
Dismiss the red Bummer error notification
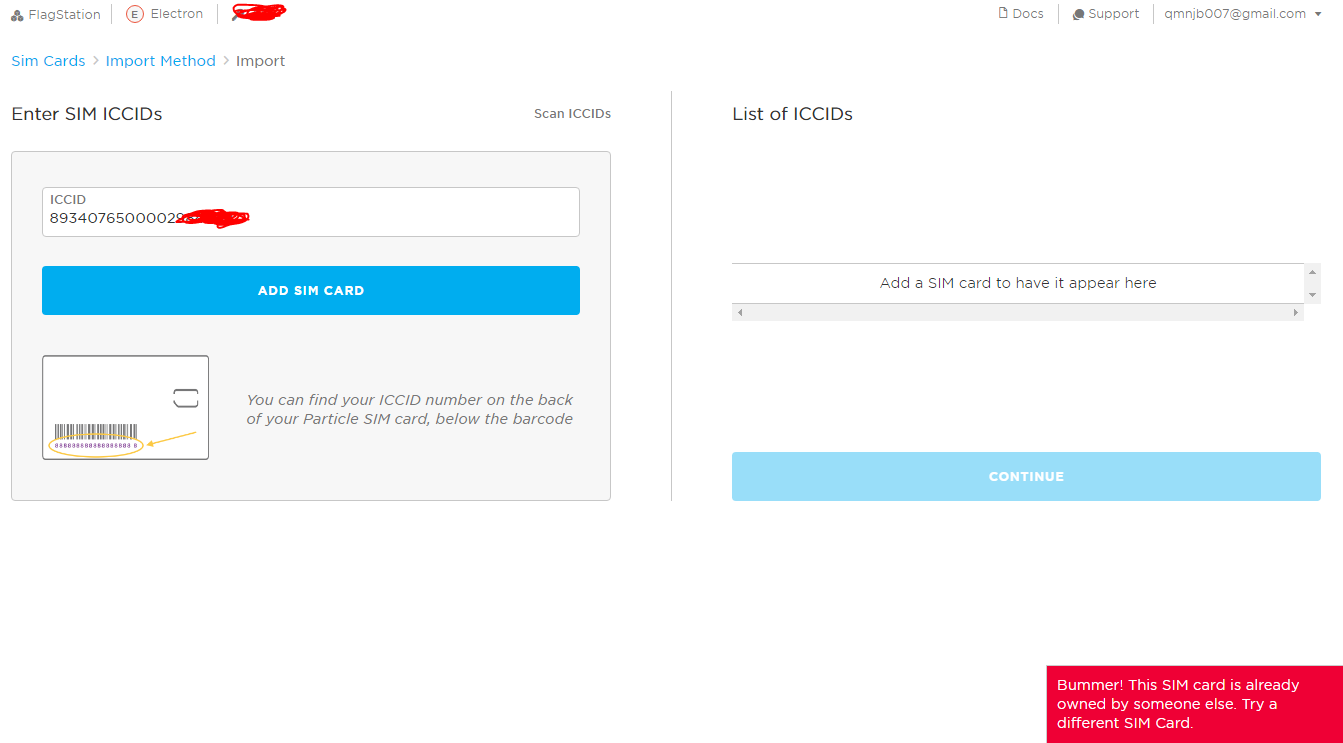(1194, 704)
